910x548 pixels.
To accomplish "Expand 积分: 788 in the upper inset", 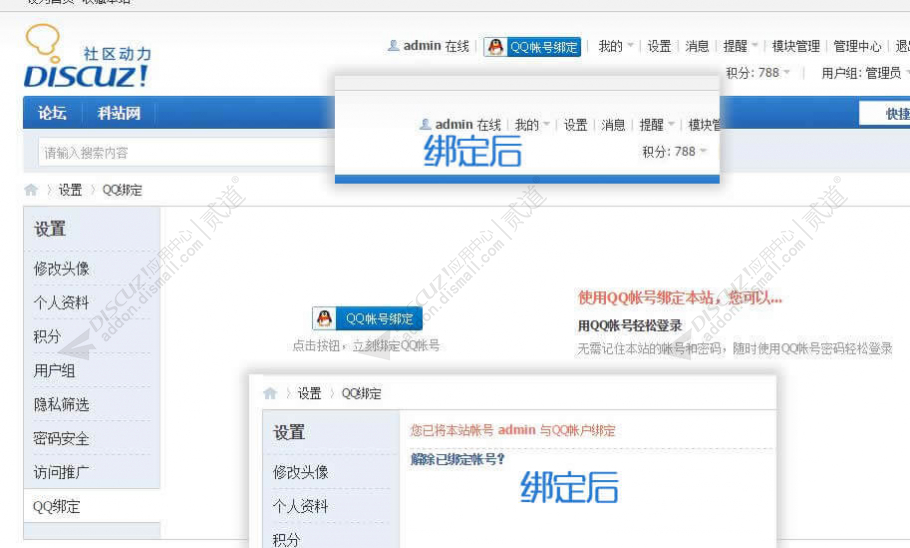I will pyautogui.click(x=674, y=152).
